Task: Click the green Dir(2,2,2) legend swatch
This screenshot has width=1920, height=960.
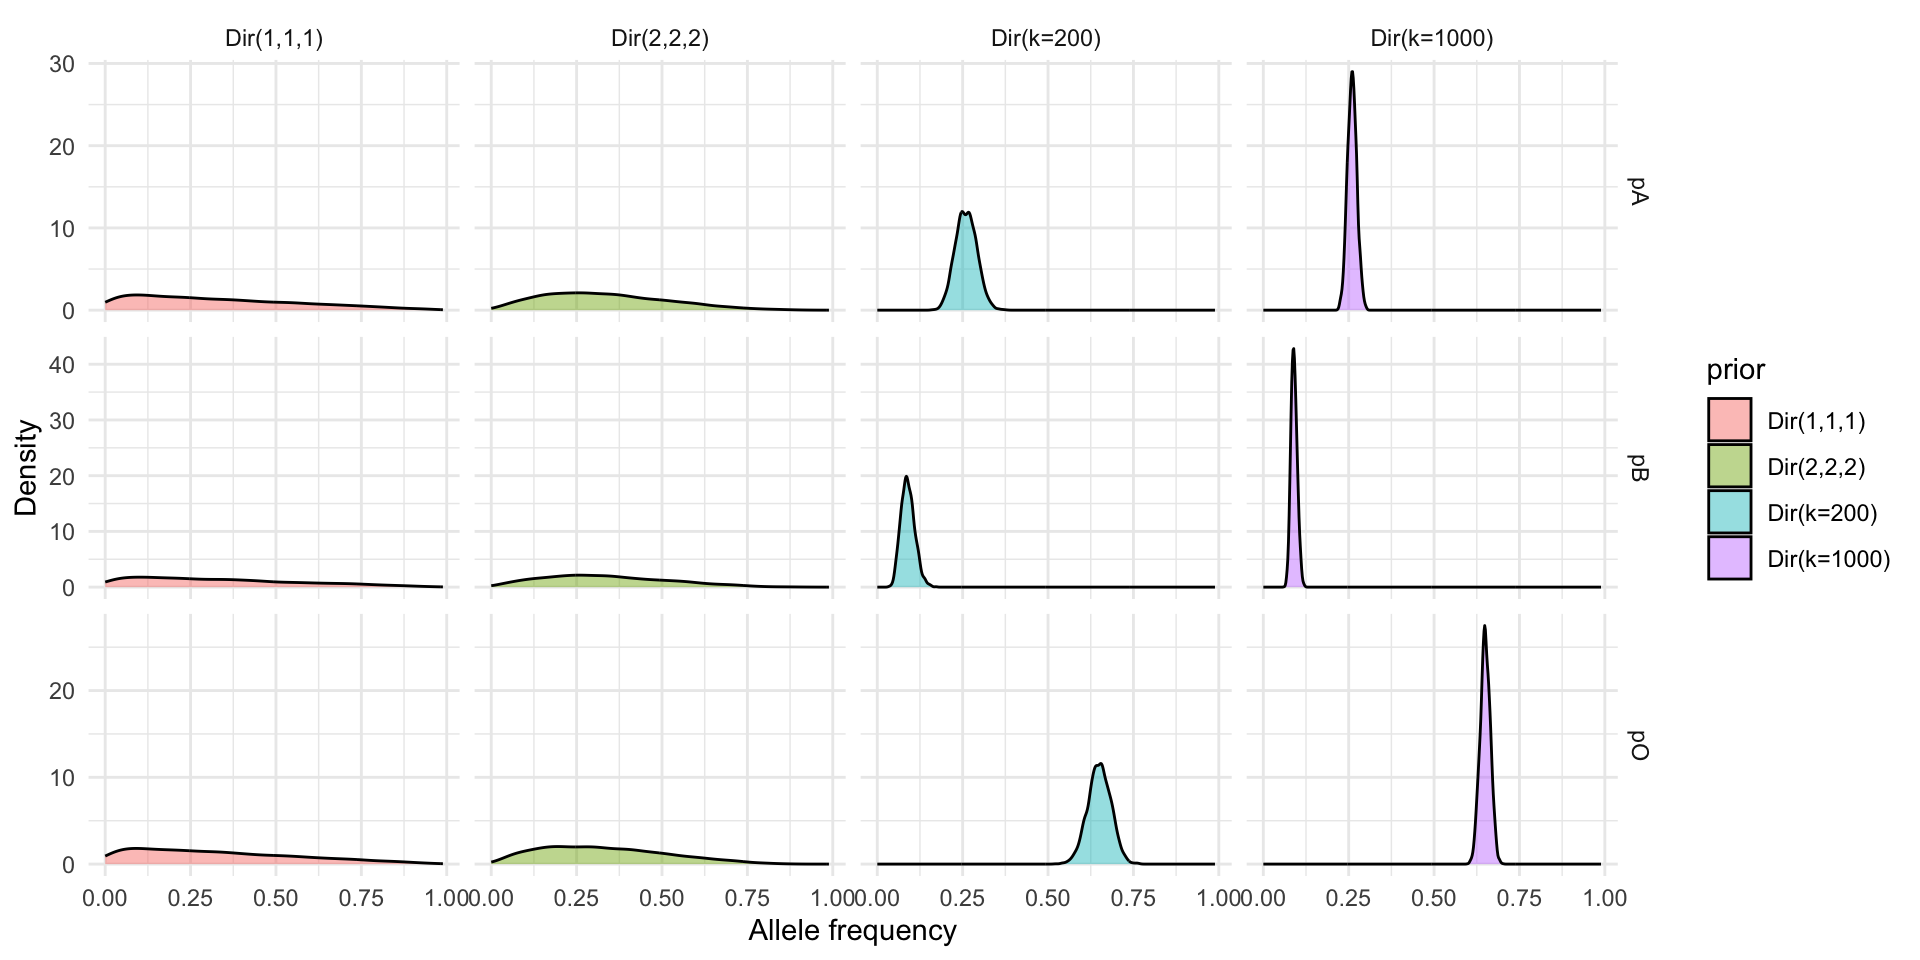Action: [1729, 466]
